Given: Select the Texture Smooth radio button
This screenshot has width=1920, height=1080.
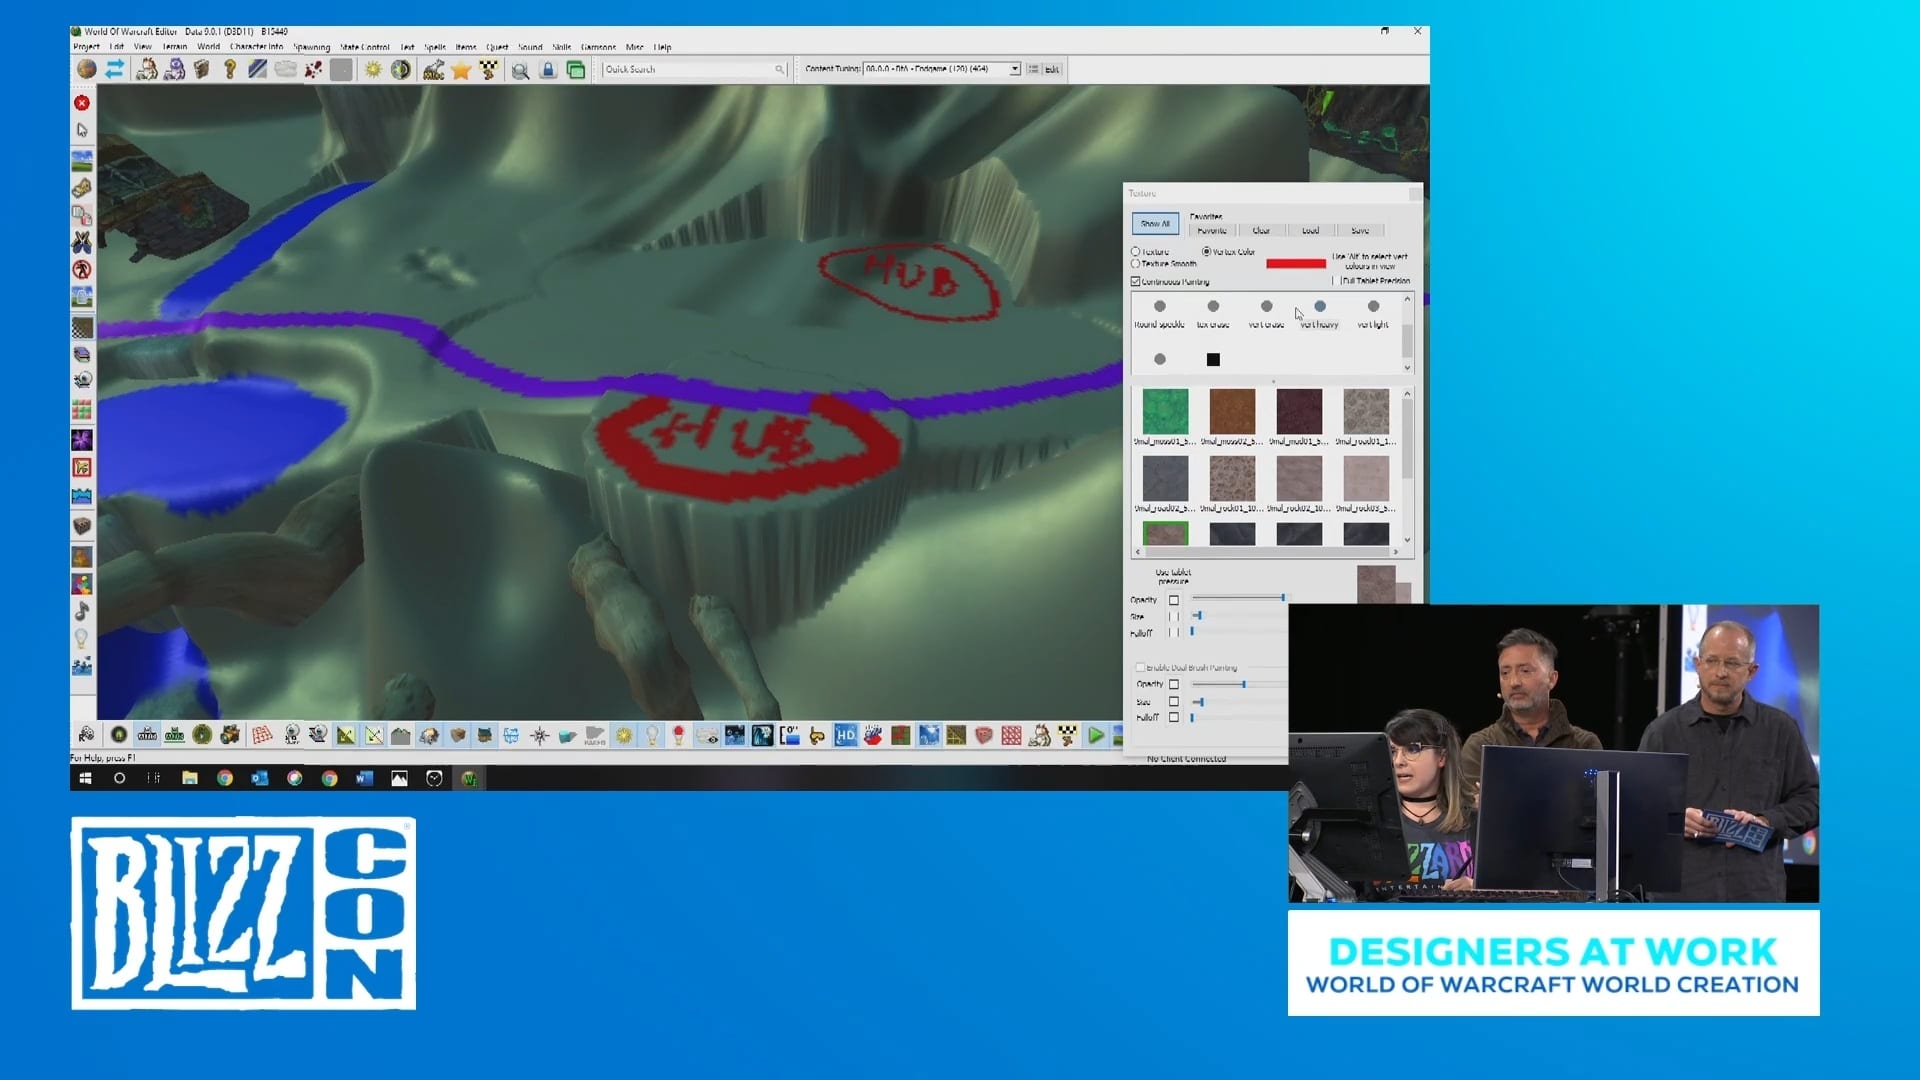Looking at the screenshot, I should (1136, 264).
